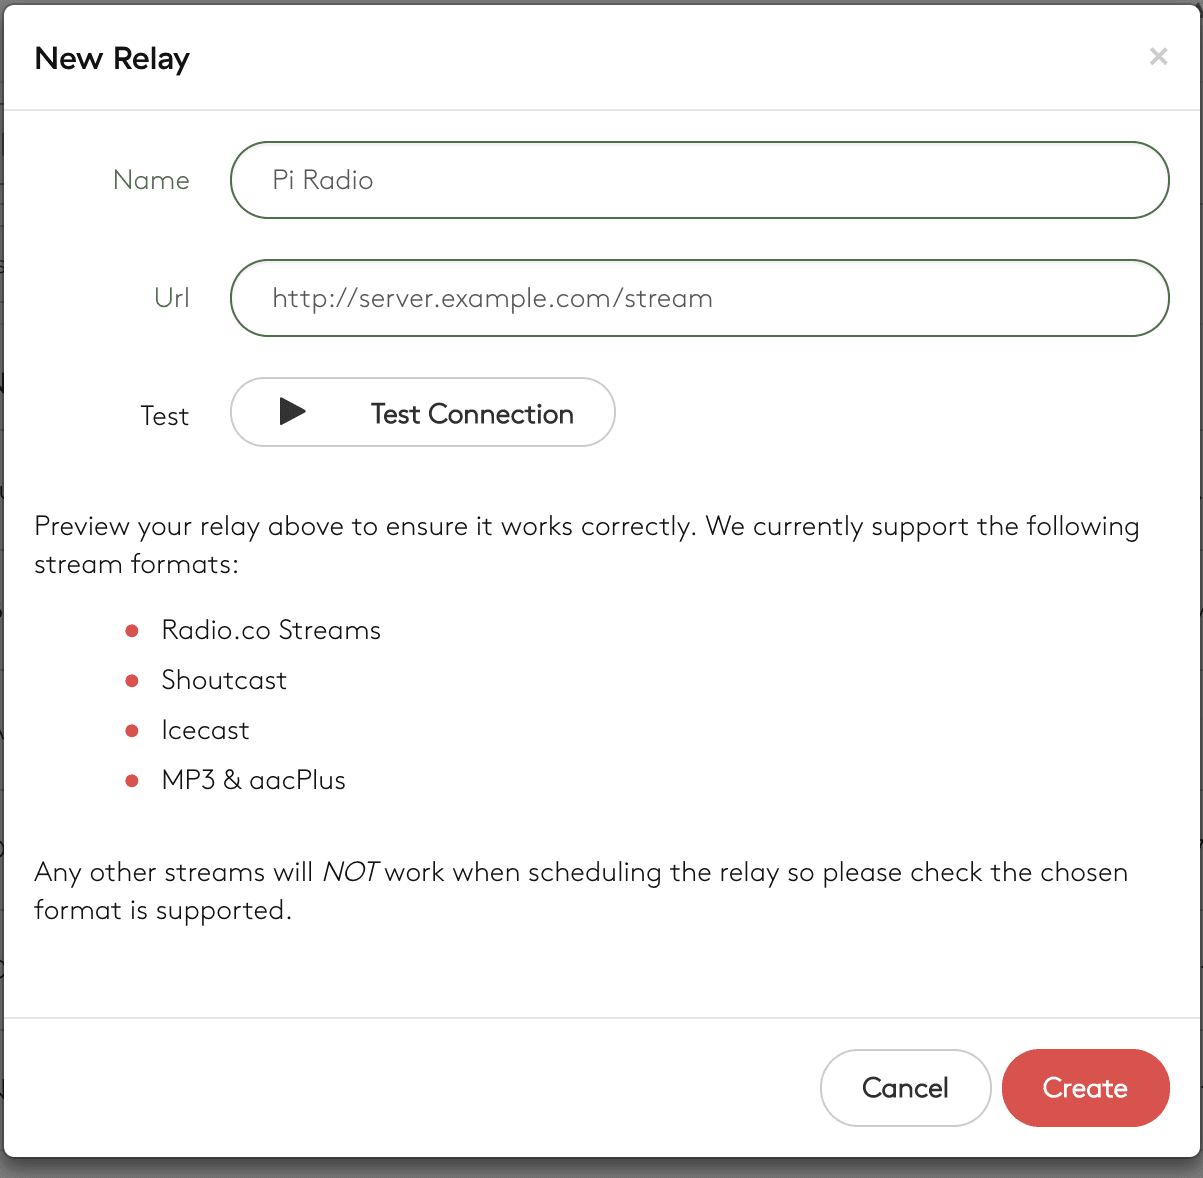Click the Name label
1203x1178 pixels.
151,180
